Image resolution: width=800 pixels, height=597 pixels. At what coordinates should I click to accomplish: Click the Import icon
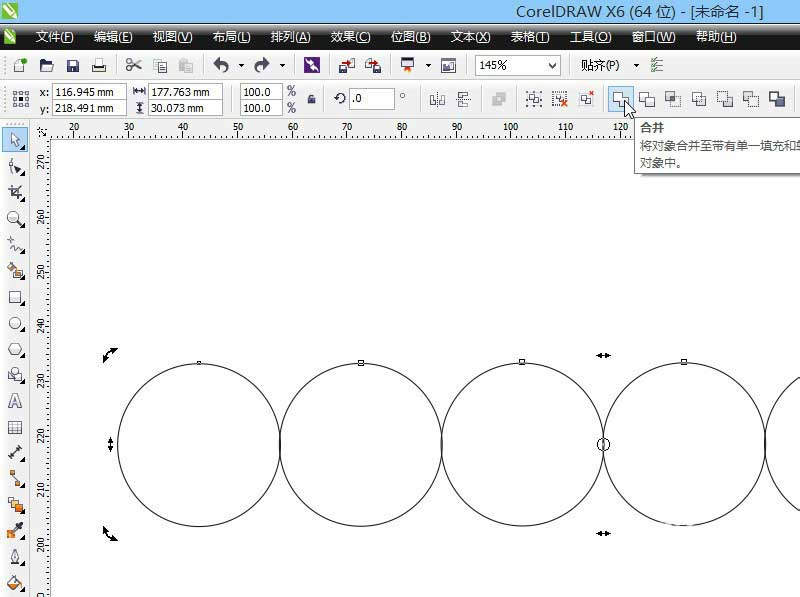pos(347,65)
